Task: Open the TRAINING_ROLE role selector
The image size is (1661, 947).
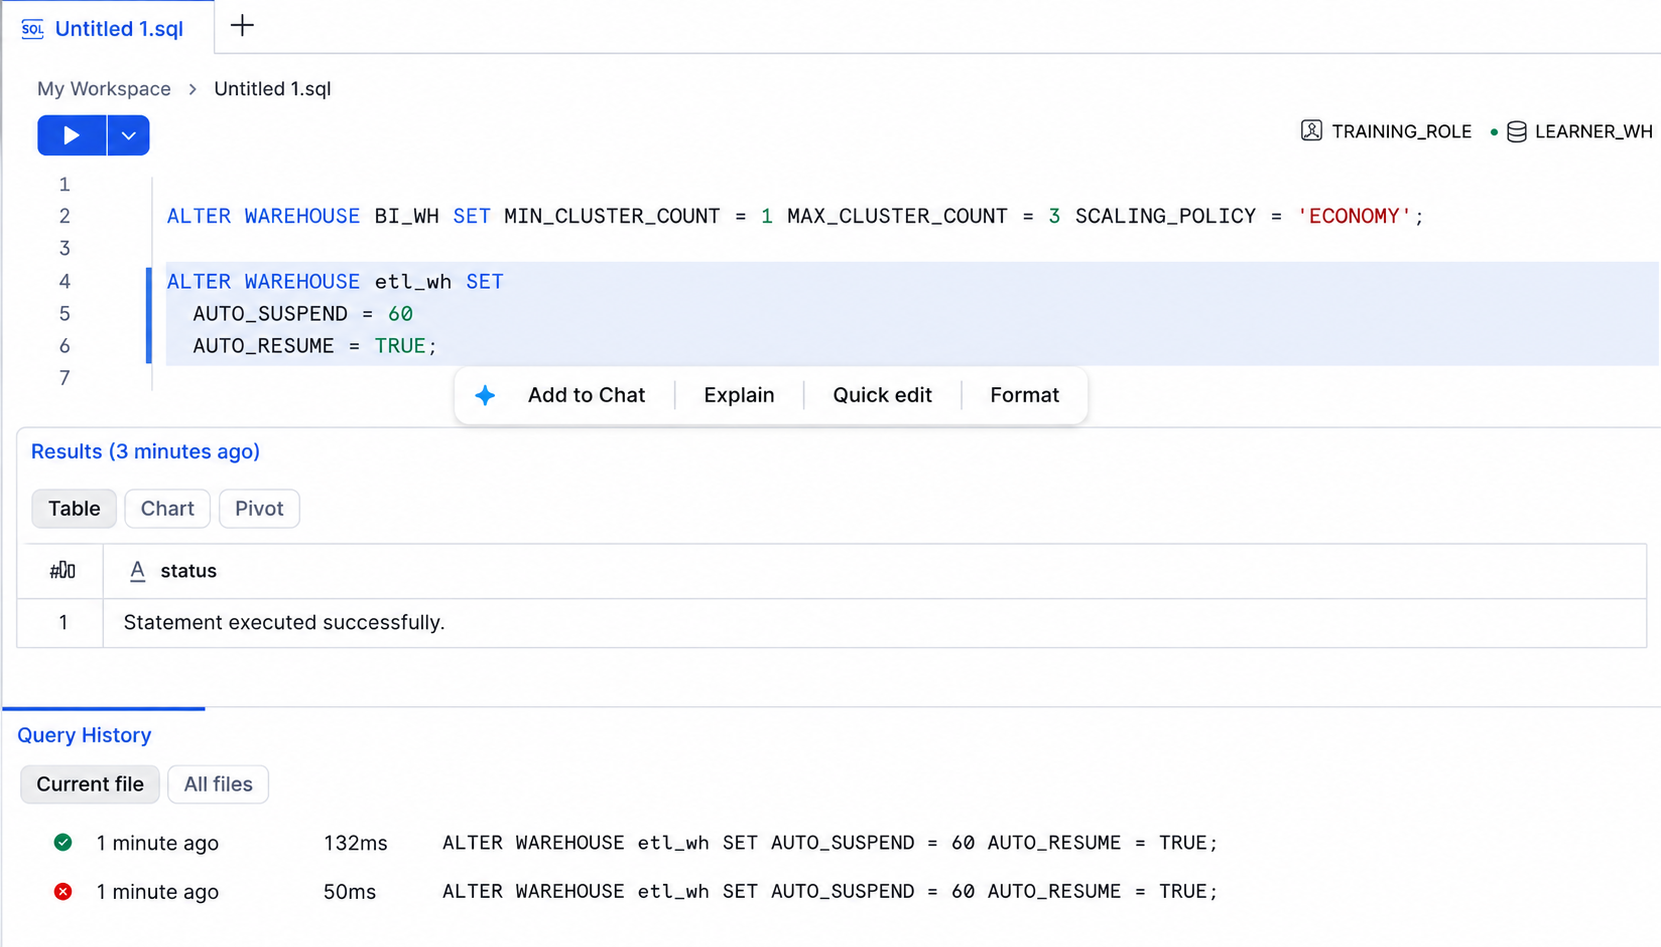Action: point(1386,131)
